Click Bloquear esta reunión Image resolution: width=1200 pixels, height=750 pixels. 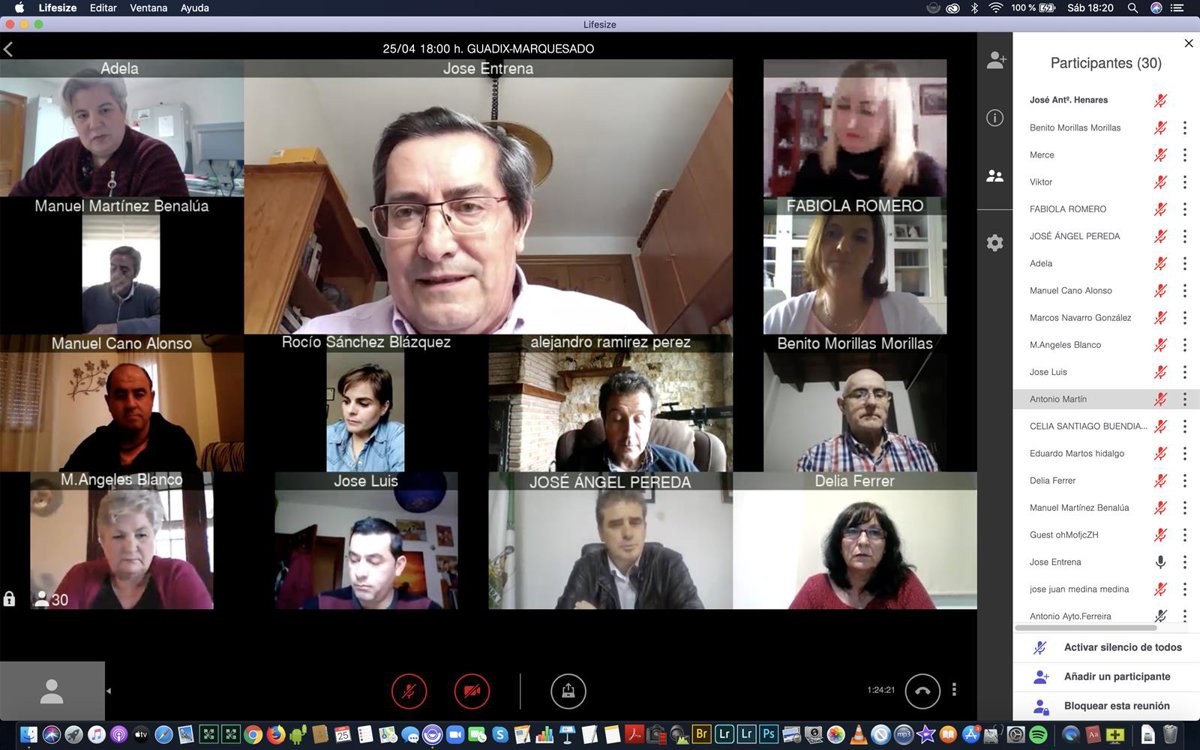1116,706
